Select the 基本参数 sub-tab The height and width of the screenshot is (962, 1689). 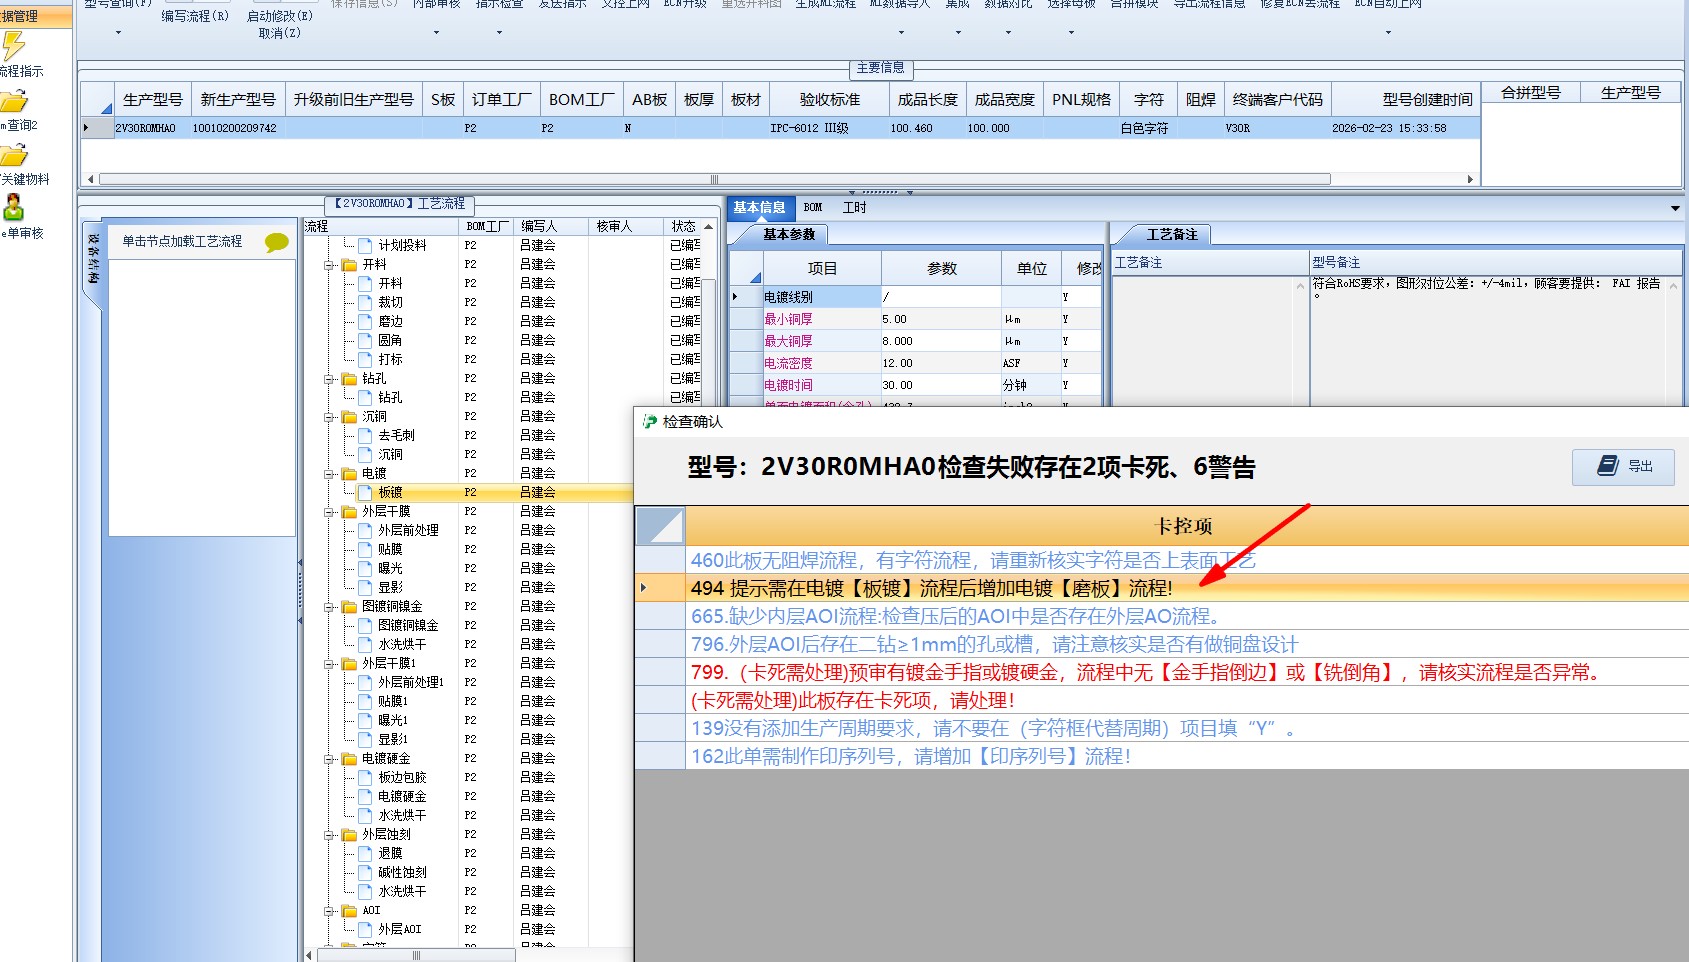pos(788,235)
